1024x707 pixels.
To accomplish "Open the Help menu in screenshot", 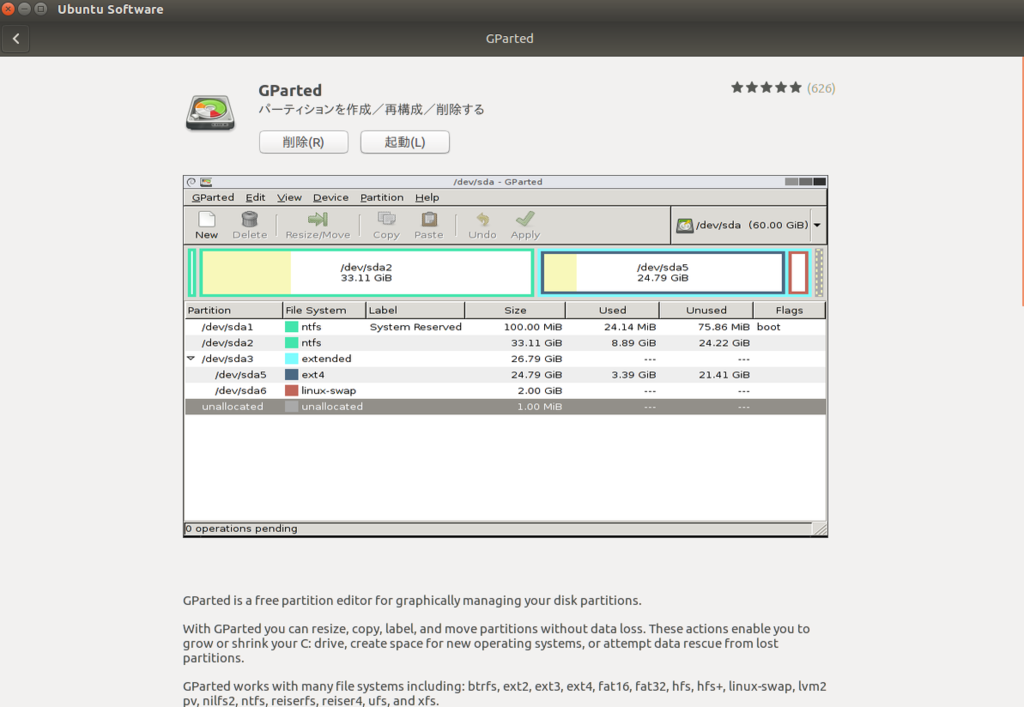I will [x=427, y=197].
